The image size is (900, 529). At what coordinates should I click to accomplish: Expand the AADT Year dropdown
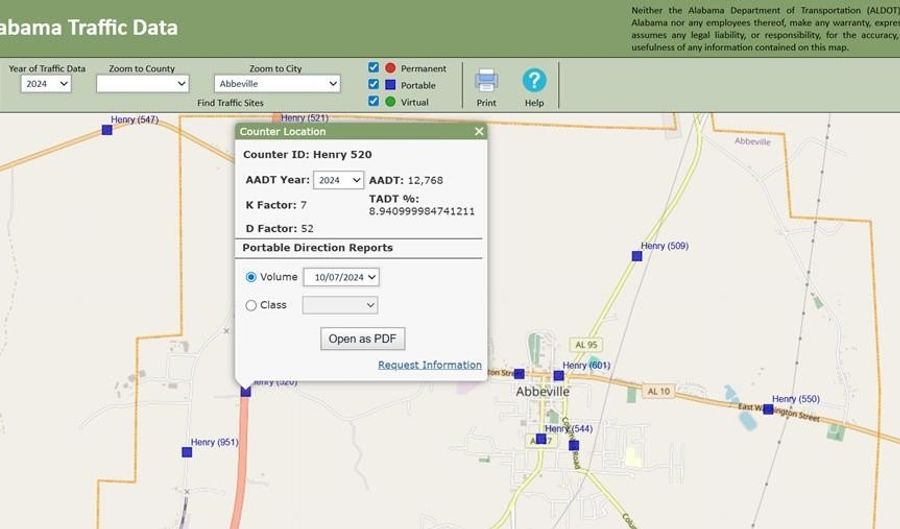338,180
